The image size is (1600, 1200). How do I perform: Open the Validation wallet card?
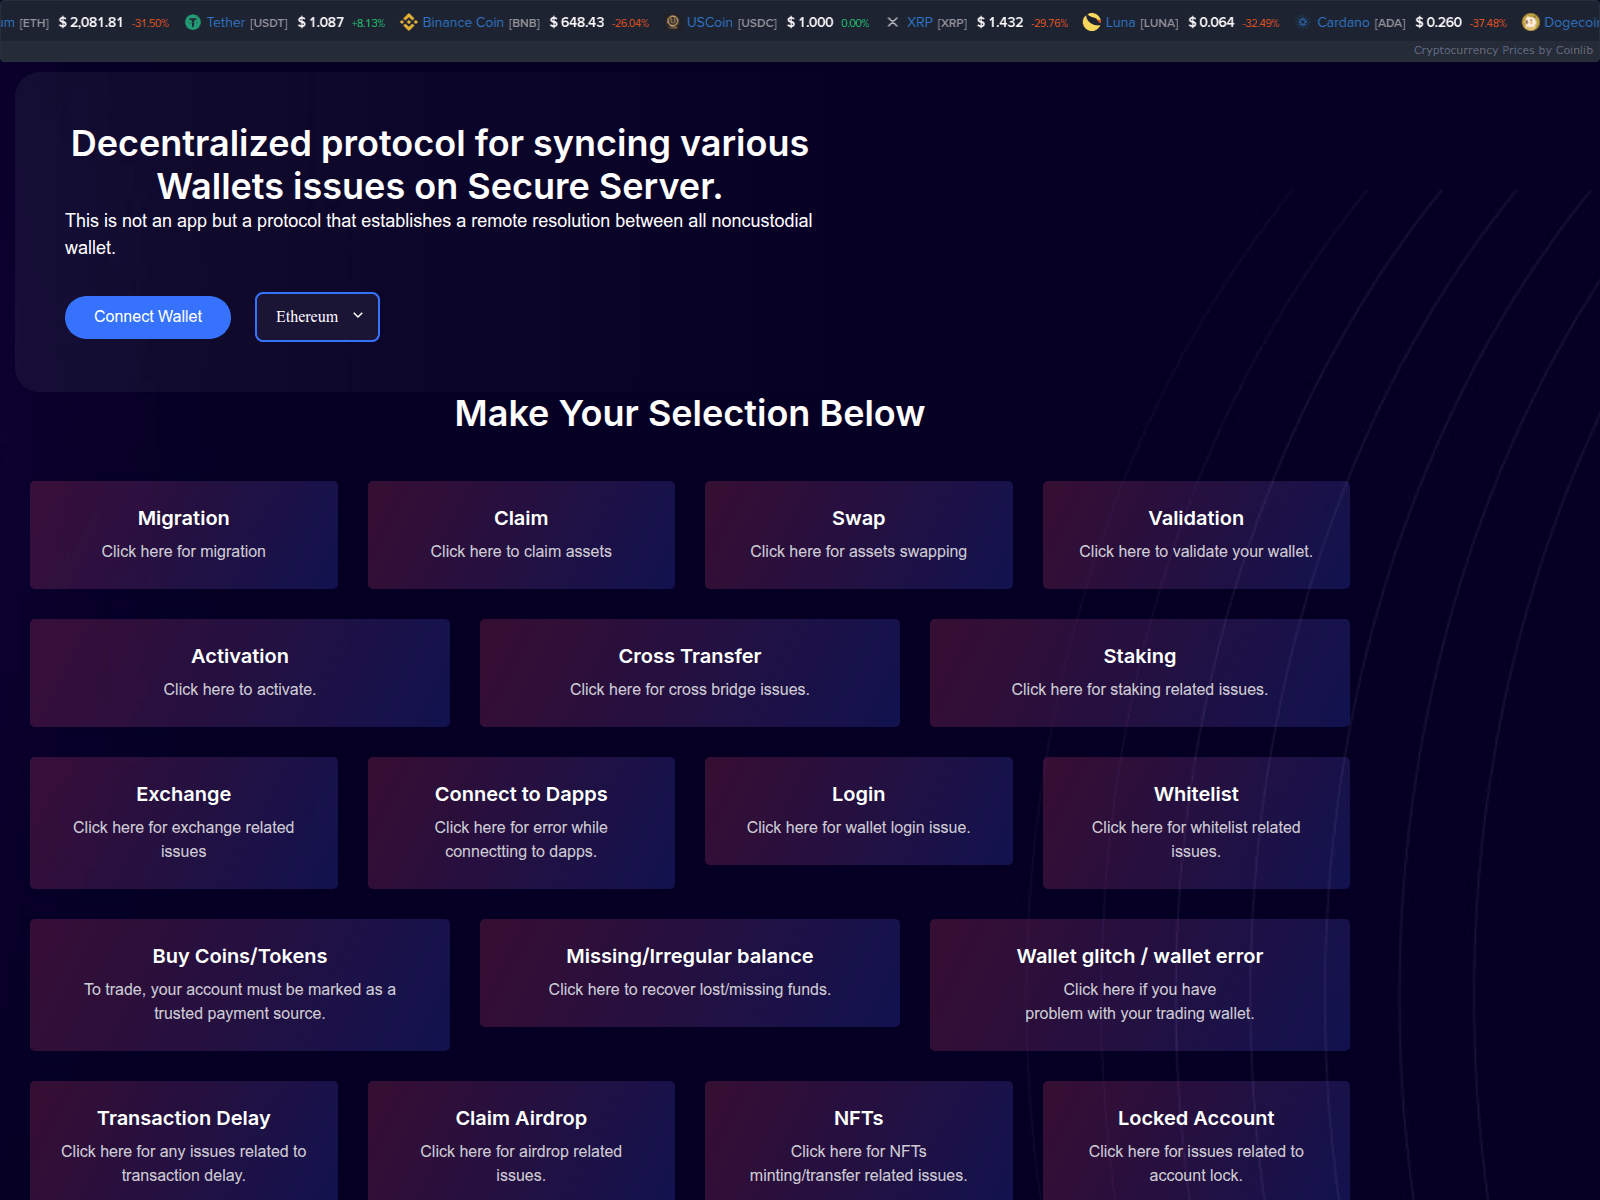[1196, 534]
